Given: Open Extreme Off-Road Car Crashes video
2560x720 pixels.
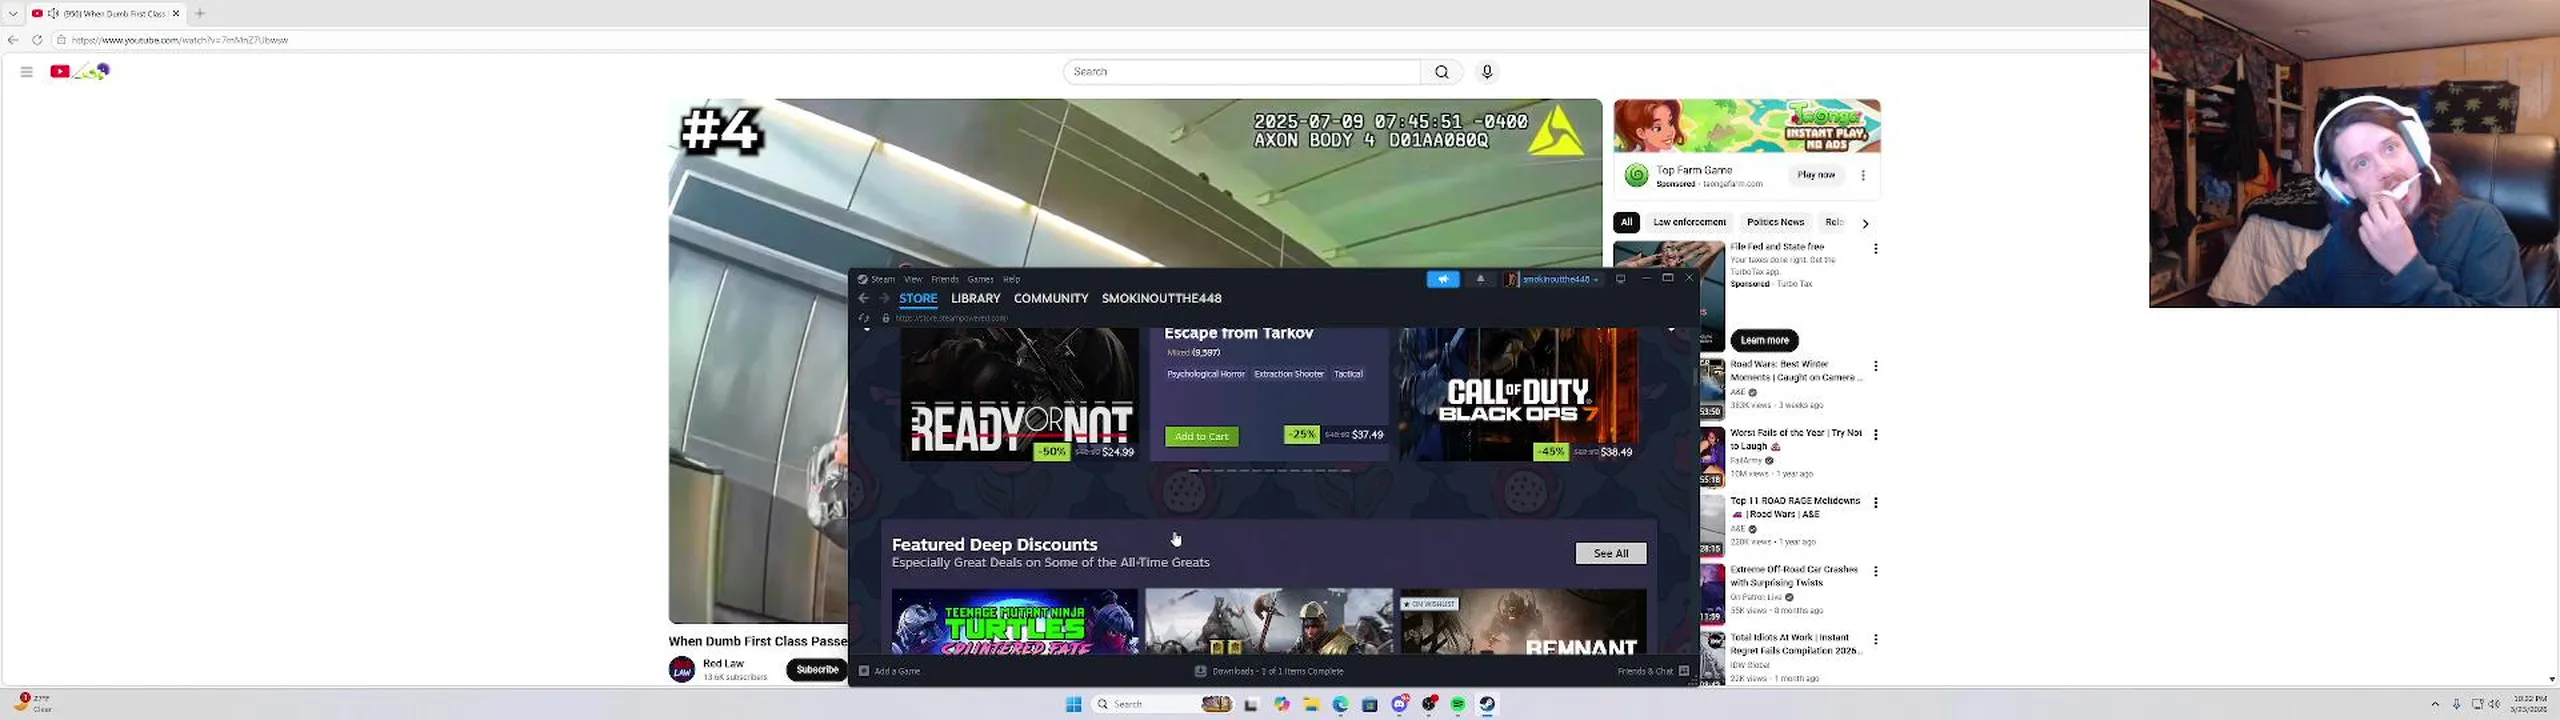Looking at the screenshot, I should [1795, 576].
